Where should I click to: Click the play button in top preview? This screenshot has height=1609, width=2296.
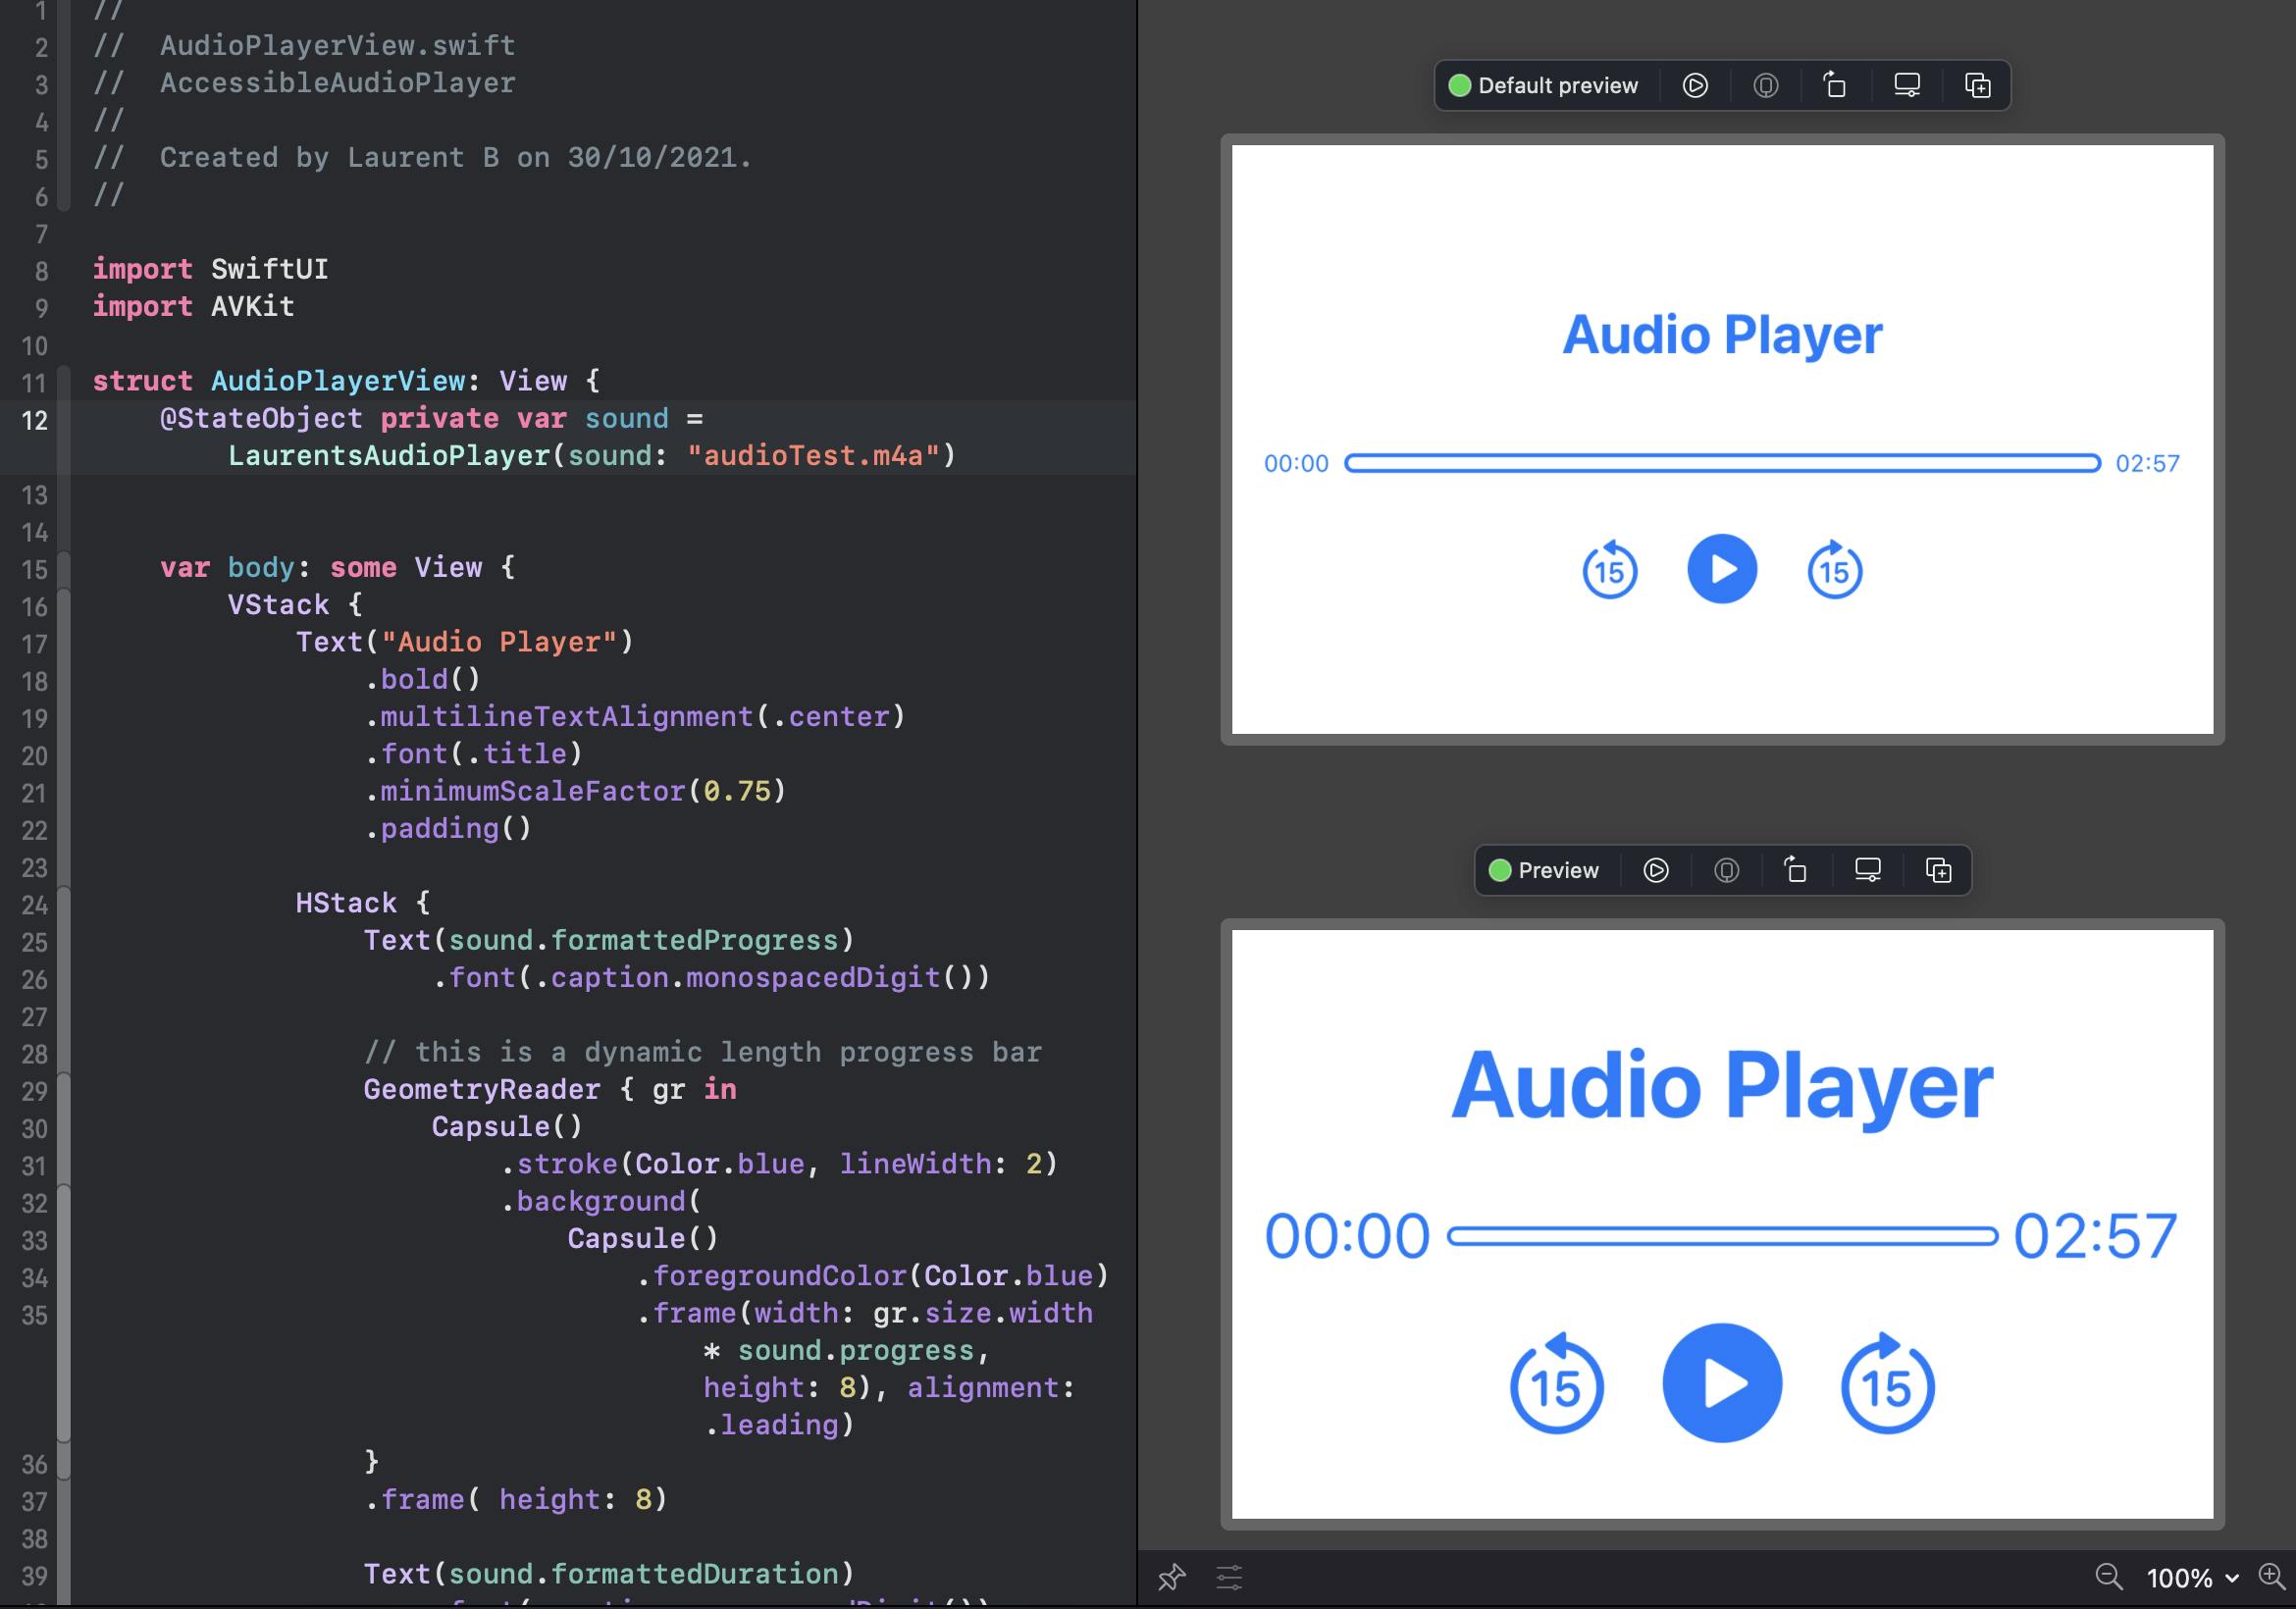click(1722, 569)
